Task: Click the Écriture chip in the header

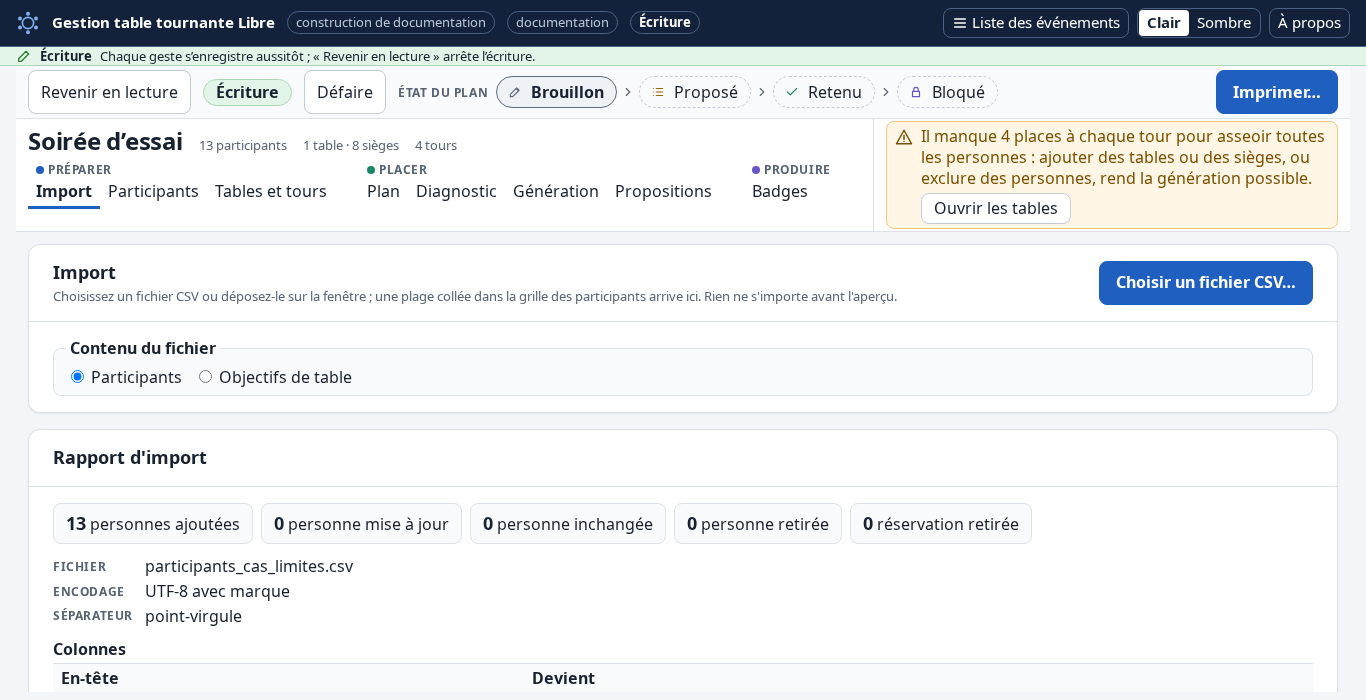Action: [x=665, y=23]
